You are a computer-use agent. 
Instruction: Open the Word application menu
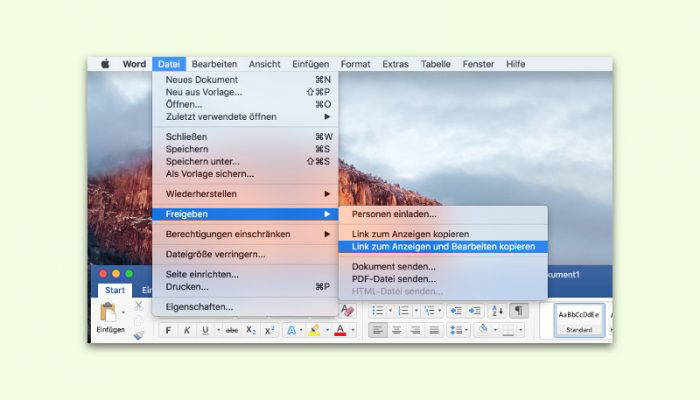coord(134,64)
